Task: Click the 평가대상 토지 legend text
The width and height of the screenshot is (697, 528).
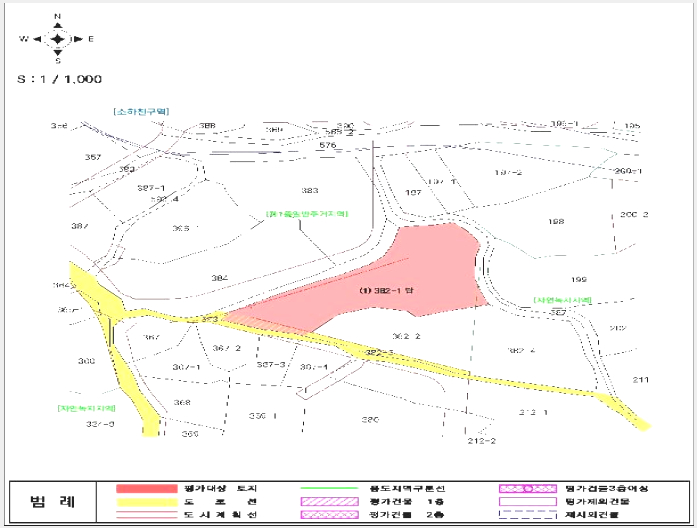Action: point(220,488)
